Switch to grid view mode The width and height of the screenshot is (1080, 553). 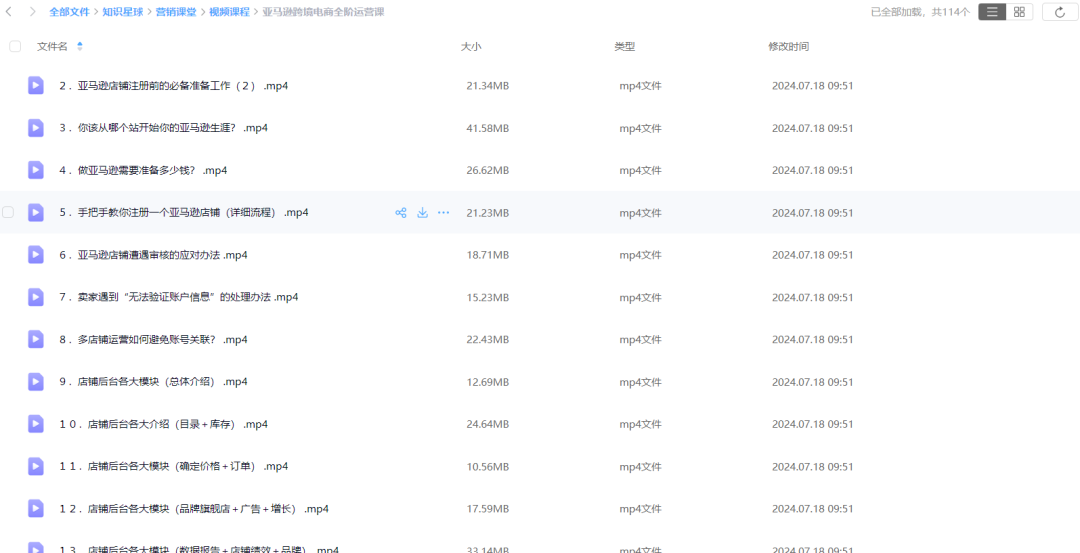coord(1019,12)
